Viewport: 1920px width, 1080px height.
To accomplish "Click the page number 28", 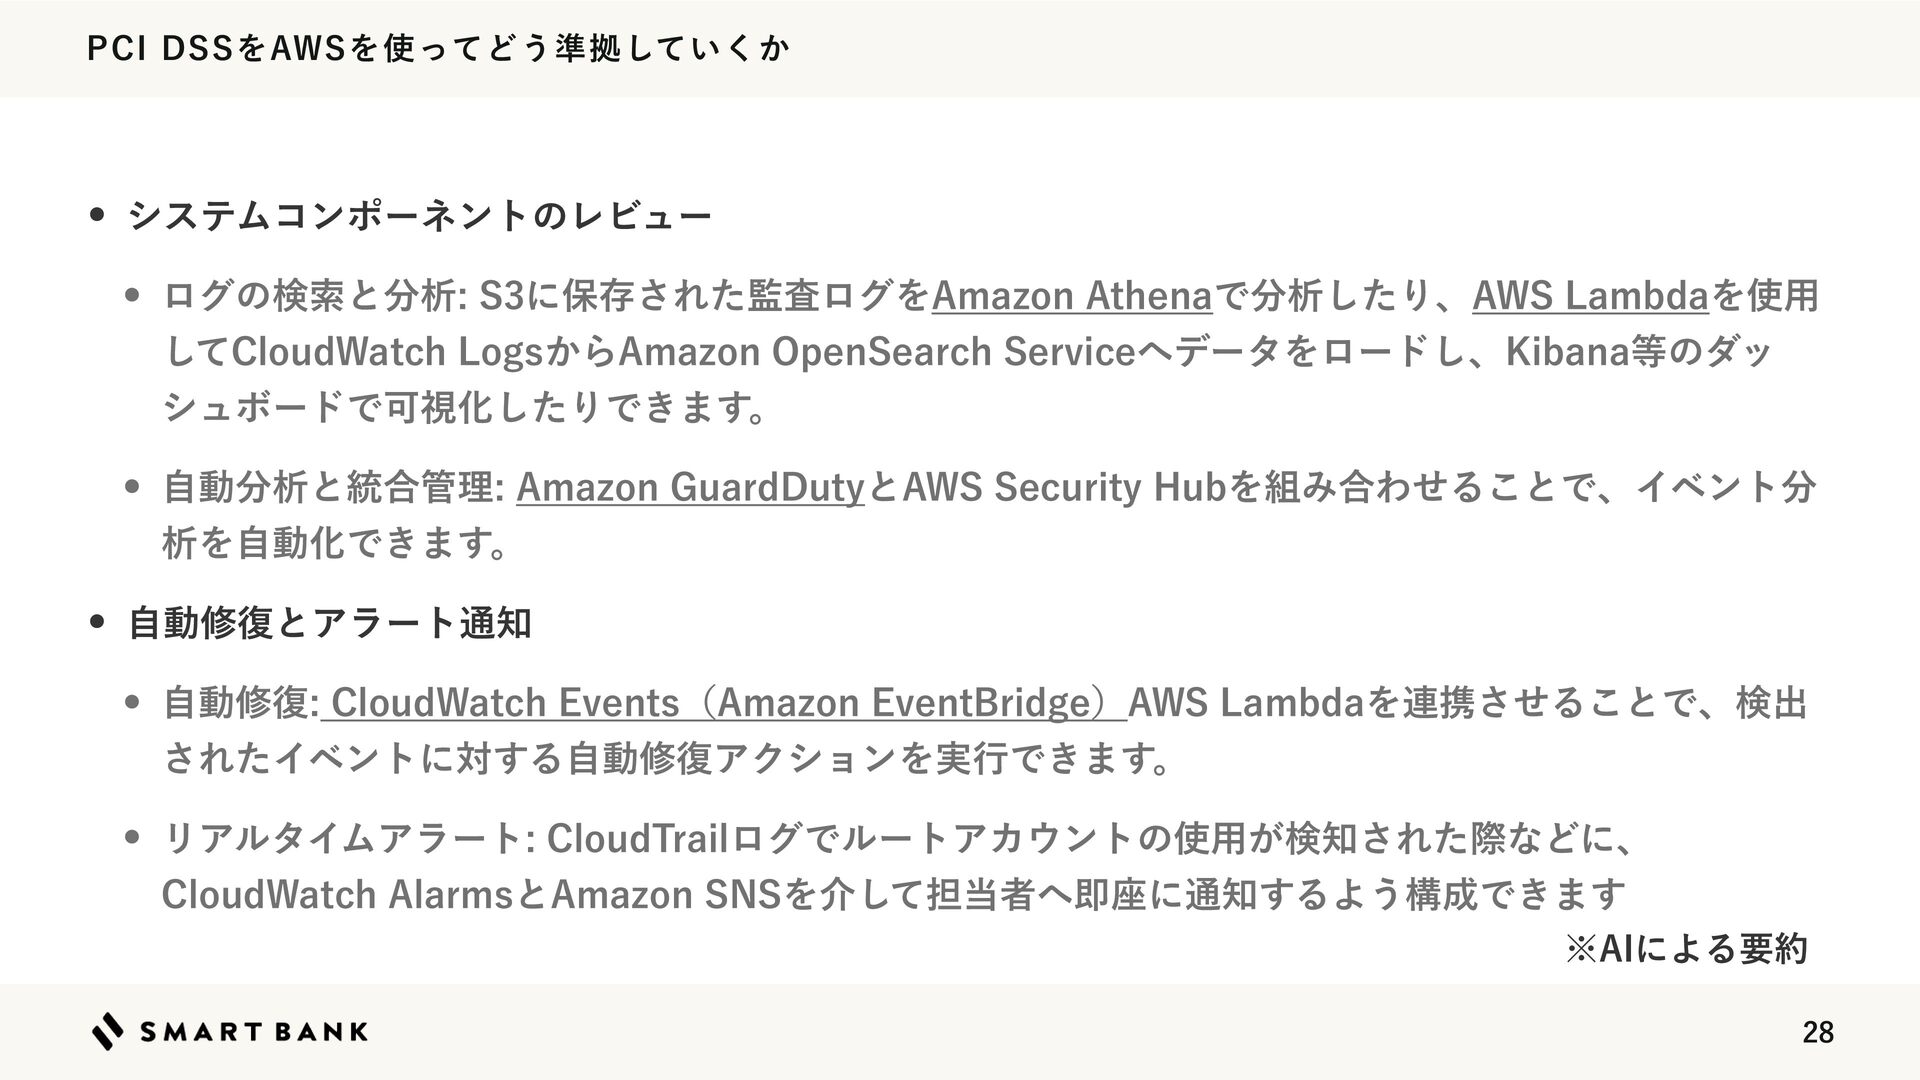I will [x=1818, y=1032].
